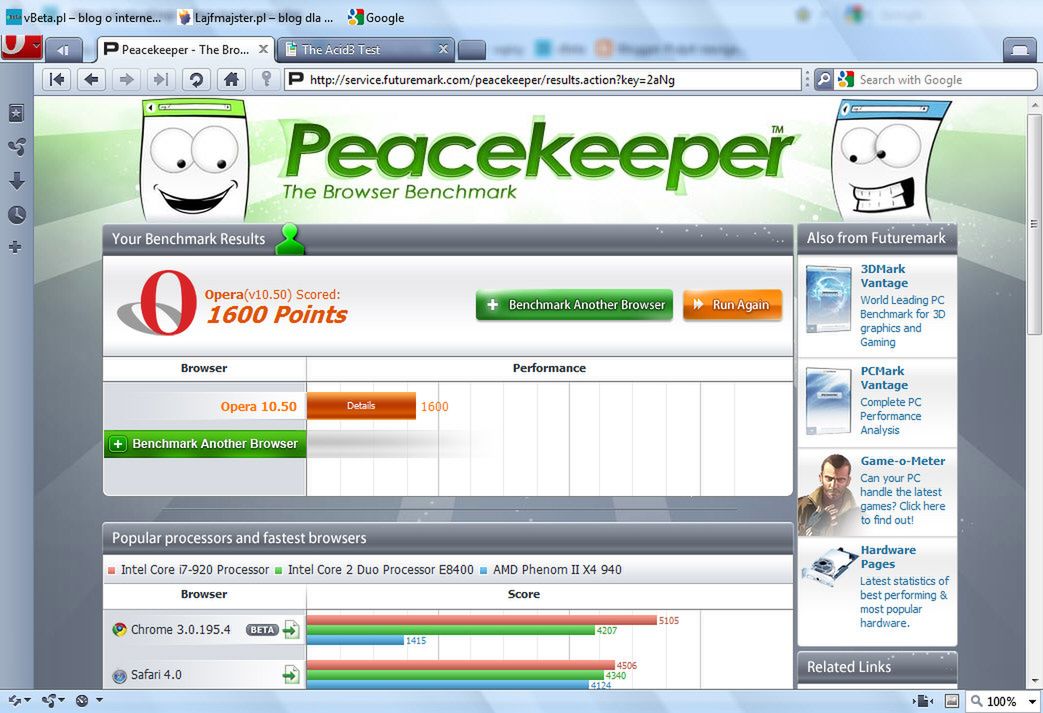Open the Bookmarks panel star icon

click(x=17, y=113)
